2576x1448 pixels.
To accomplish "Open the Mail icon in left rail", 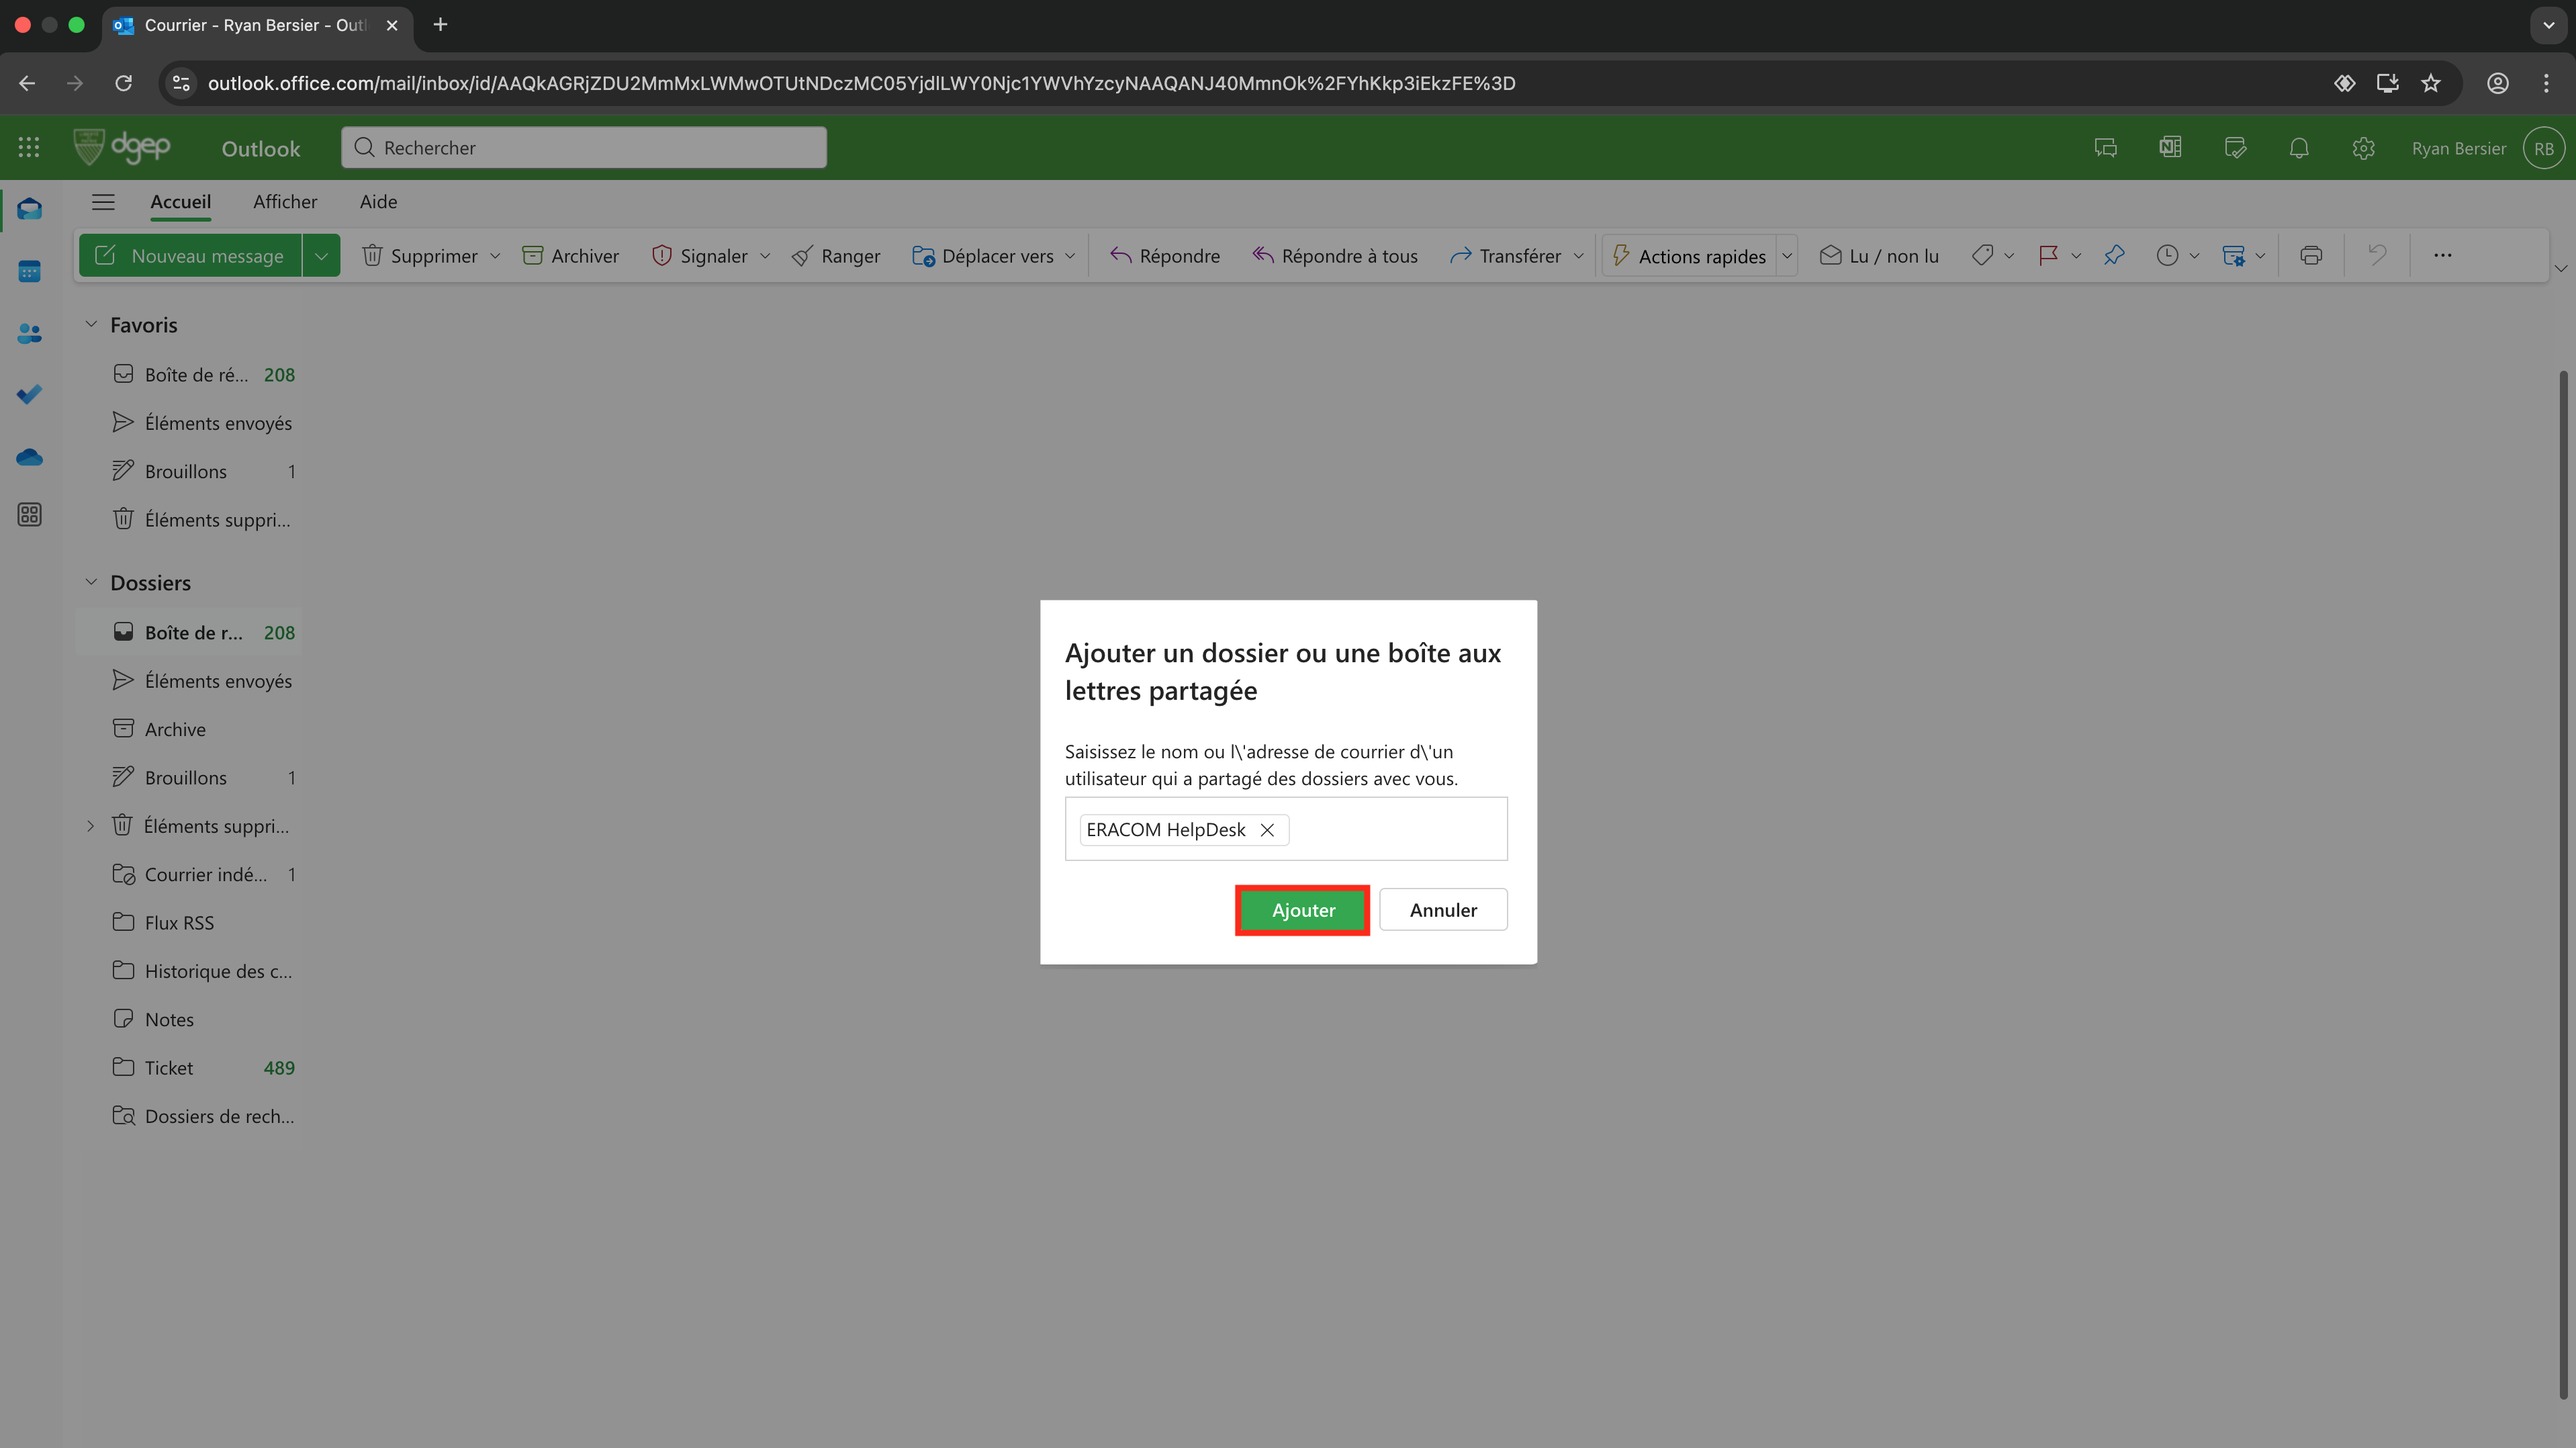I will [29, 209].
